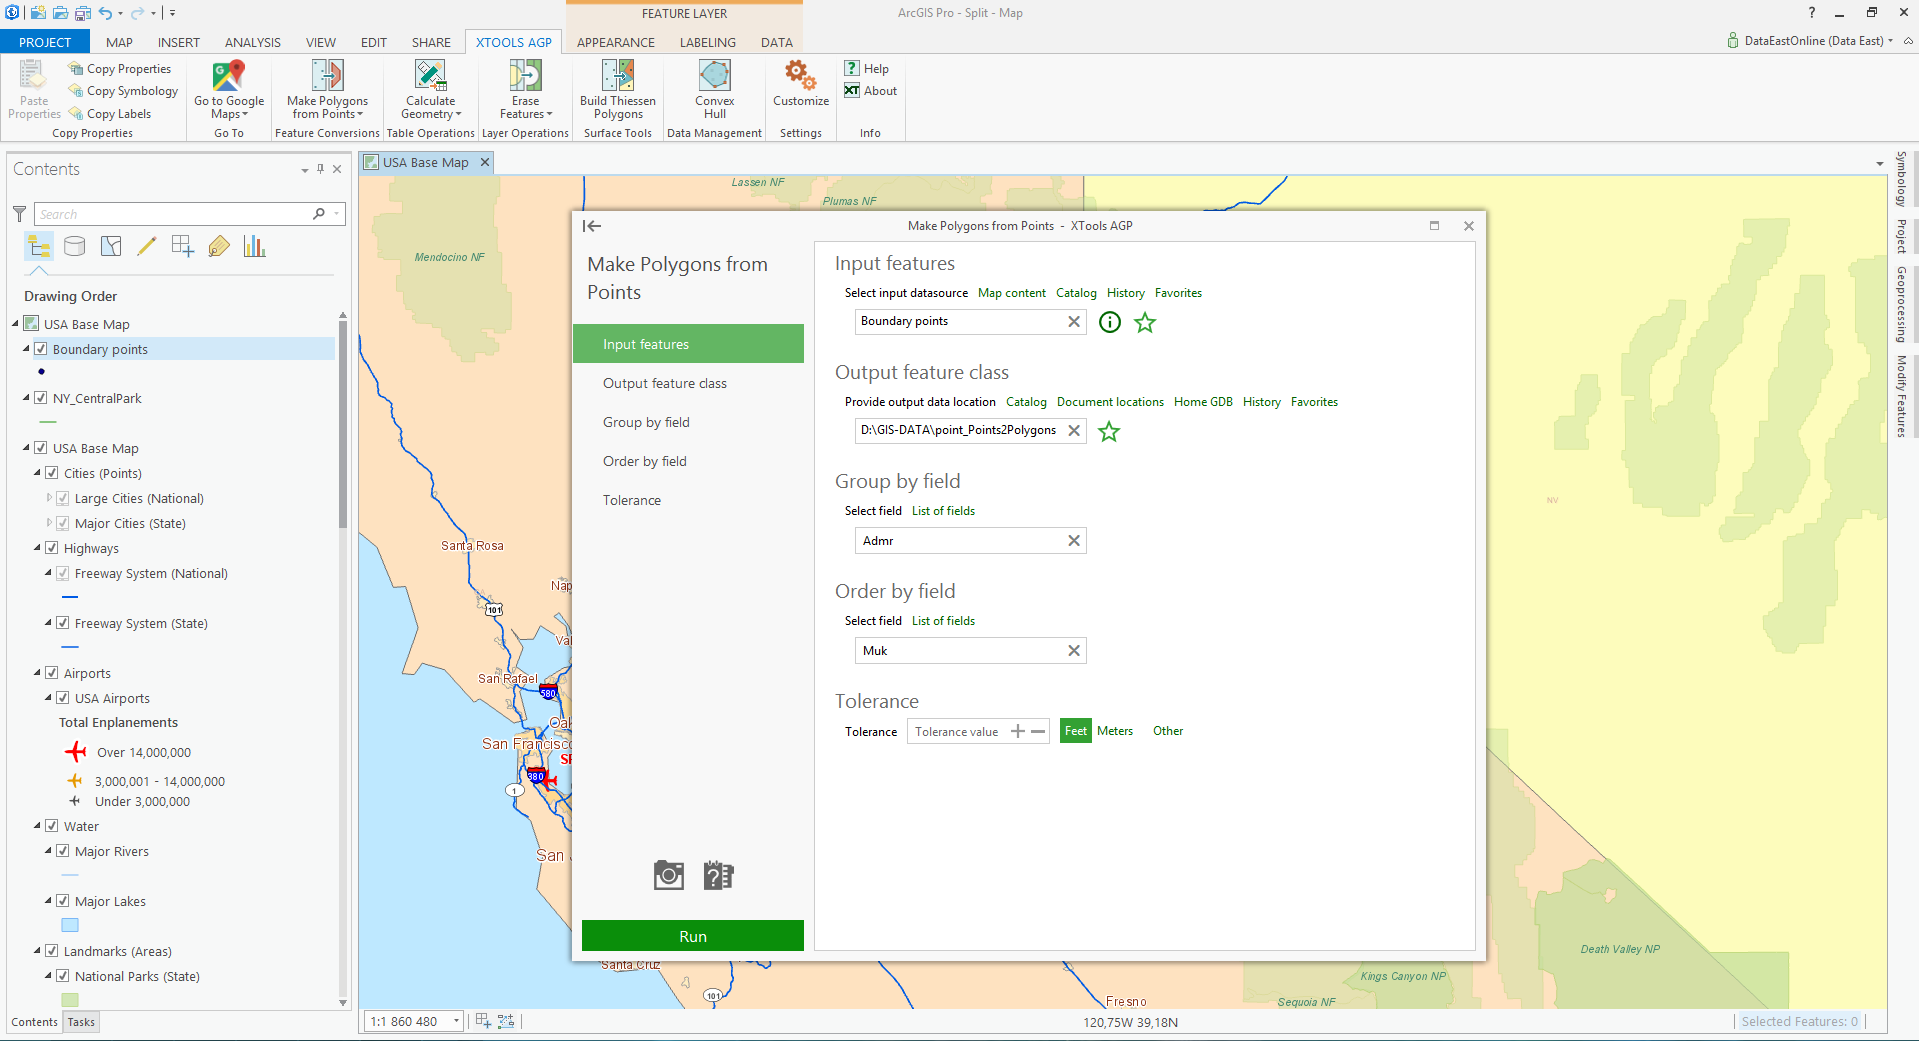
Task: Open the dialog help question icon
Action: 718,875
